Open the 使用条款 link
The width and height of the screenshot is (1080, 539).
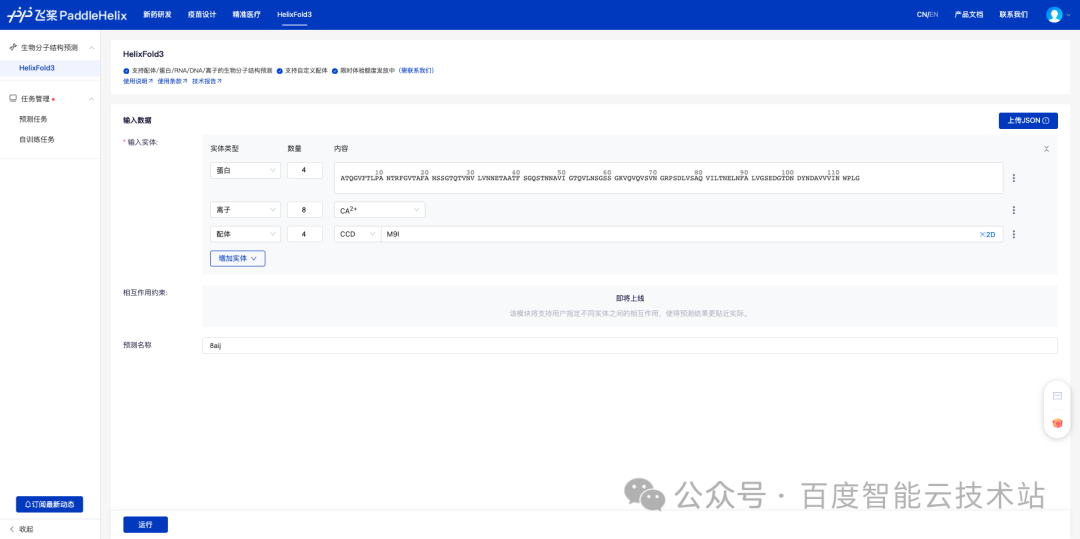click(x=172, y=81)
